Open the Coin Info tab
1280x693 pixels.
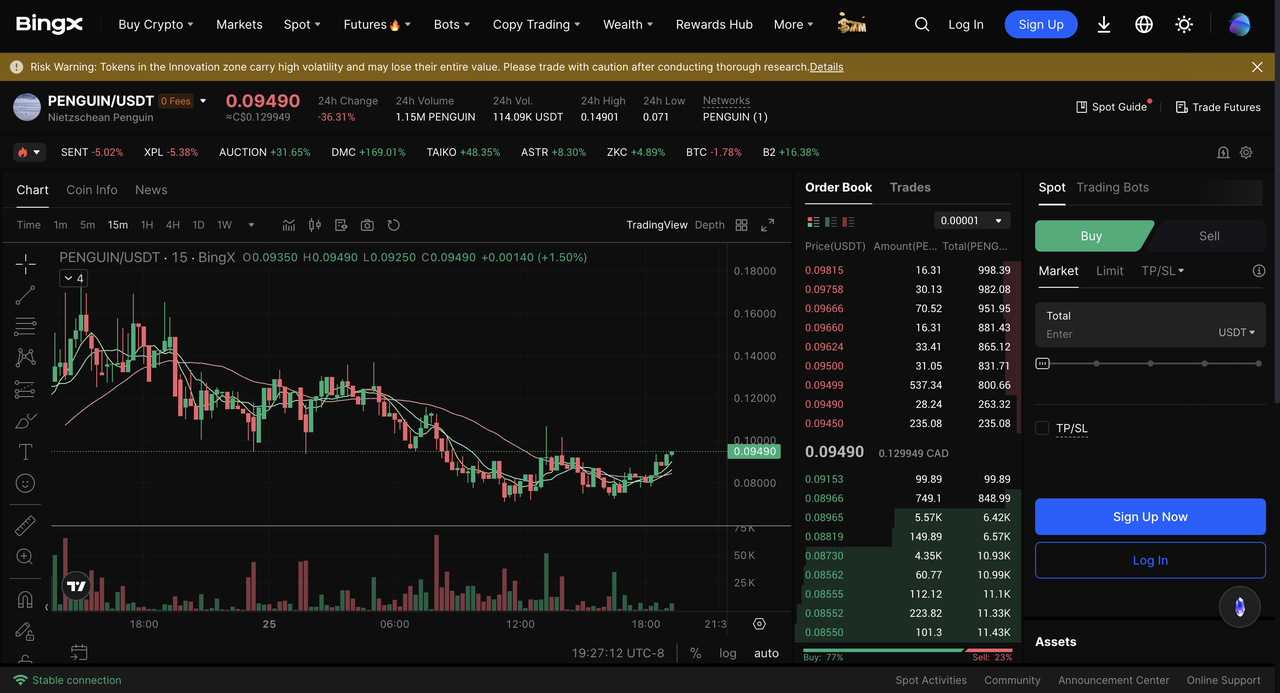pyautogui.click(x=92, y=190)
